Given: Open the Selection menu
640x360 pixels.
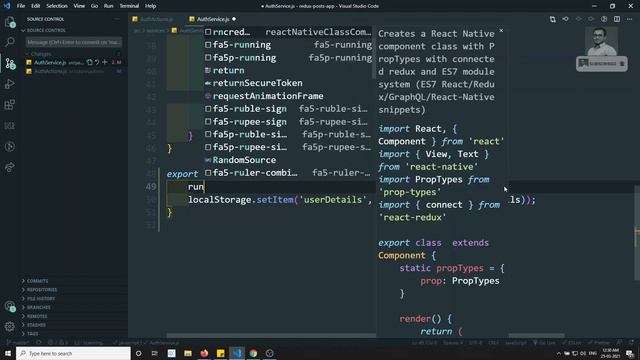Looking at the screenshot, I should click(57, 6).
